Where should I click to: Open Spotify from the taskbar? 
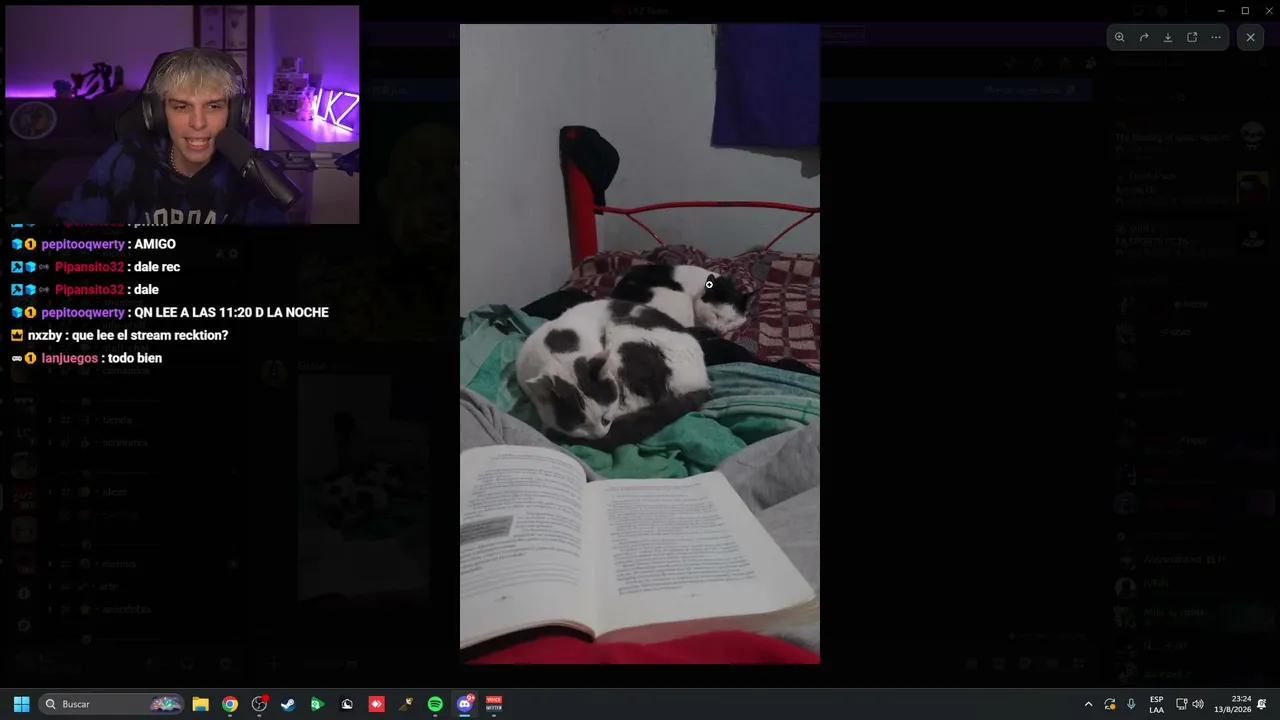click(435, 704)
